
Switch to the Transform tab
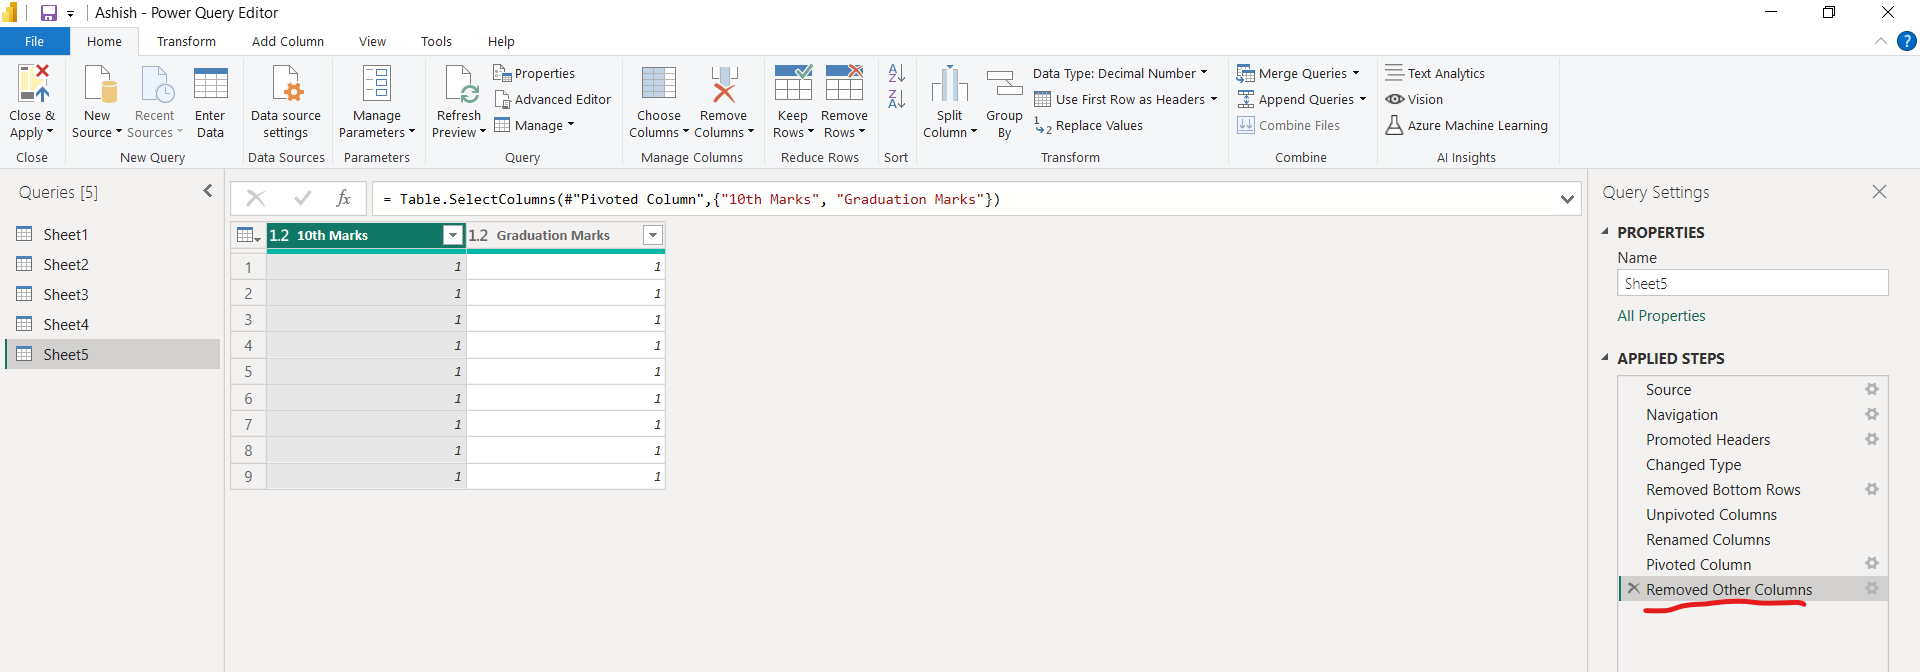[186, 42]
